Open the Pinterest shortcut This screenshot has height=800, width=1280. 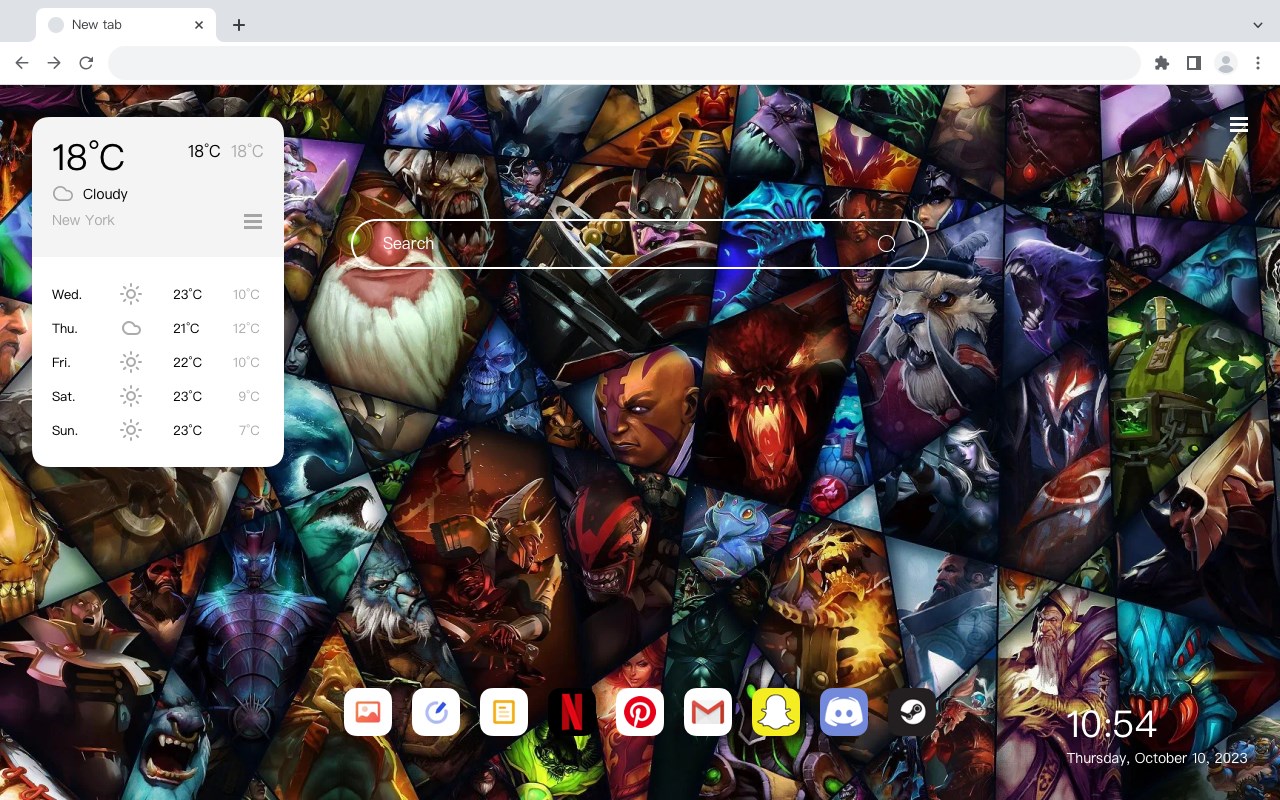pos(640,712)
